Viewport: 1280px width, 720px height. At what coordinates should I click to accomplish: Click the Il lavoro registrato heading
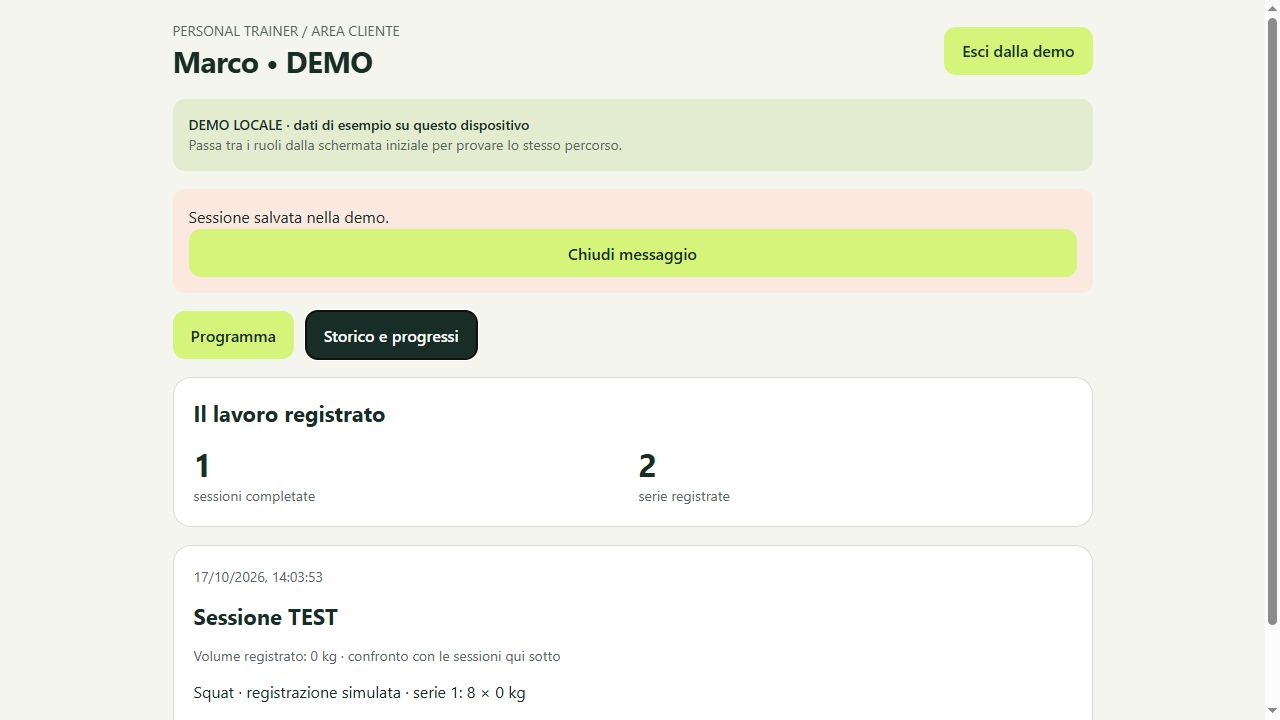(x=289, y=414)
